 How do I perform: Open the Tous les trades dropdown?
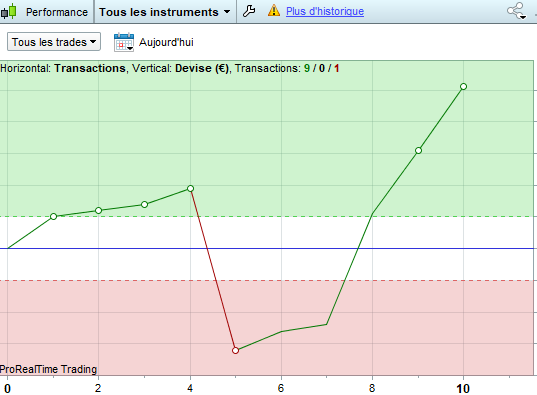pos(54,42)
